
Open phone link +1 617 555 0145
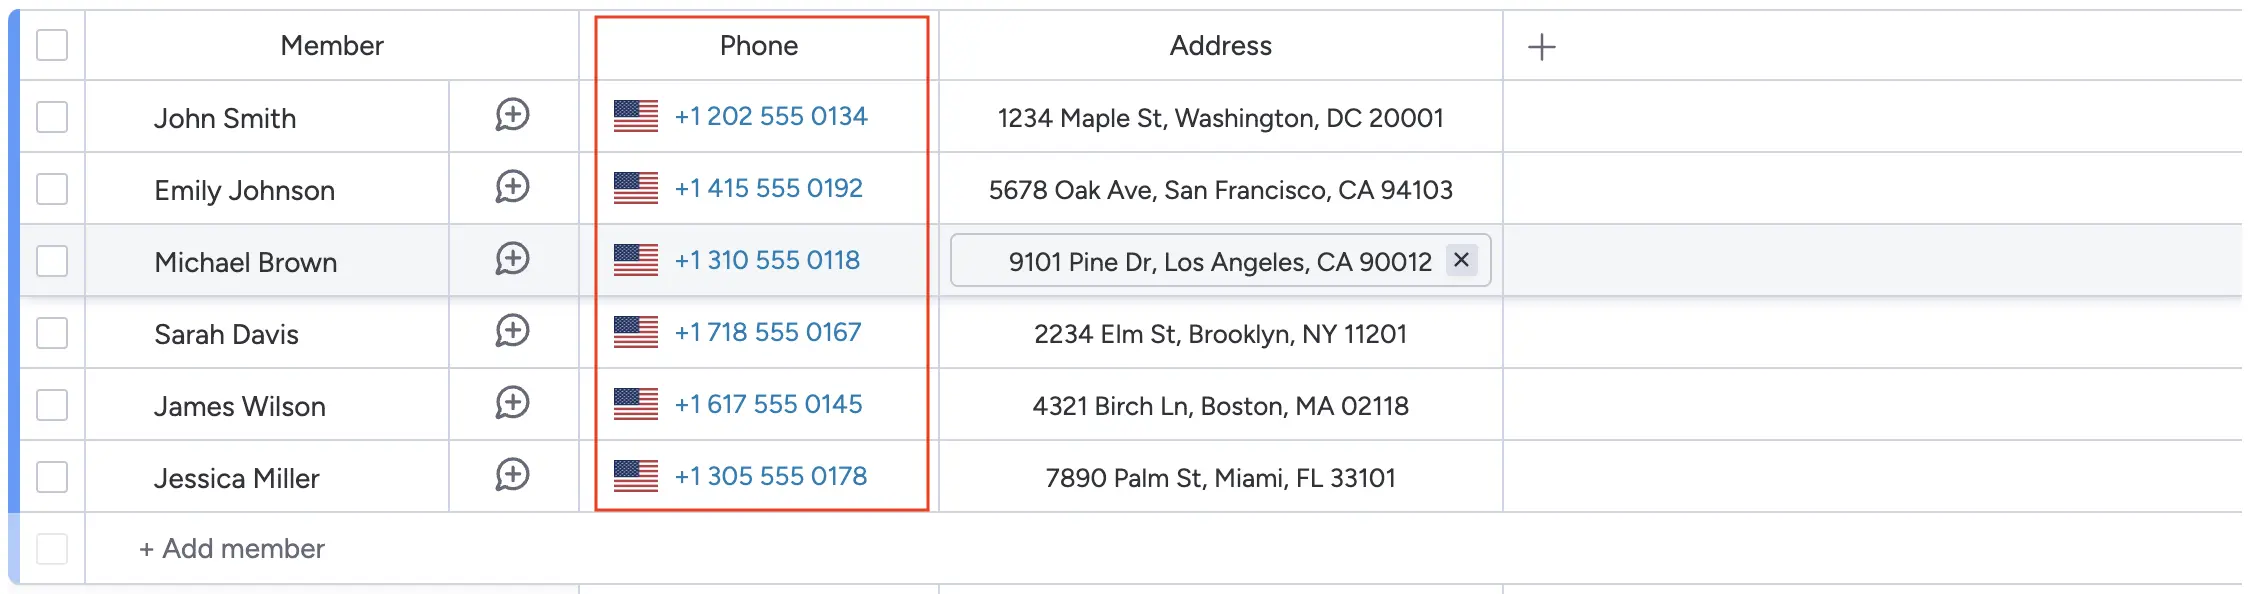coord(768,404)
